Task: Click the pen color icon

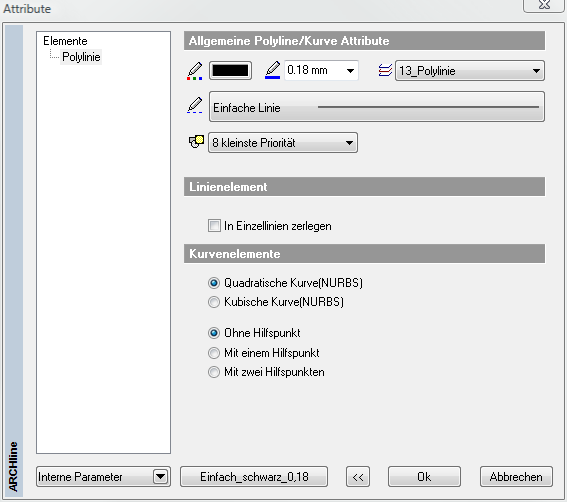Action: (x=195, y=71)
